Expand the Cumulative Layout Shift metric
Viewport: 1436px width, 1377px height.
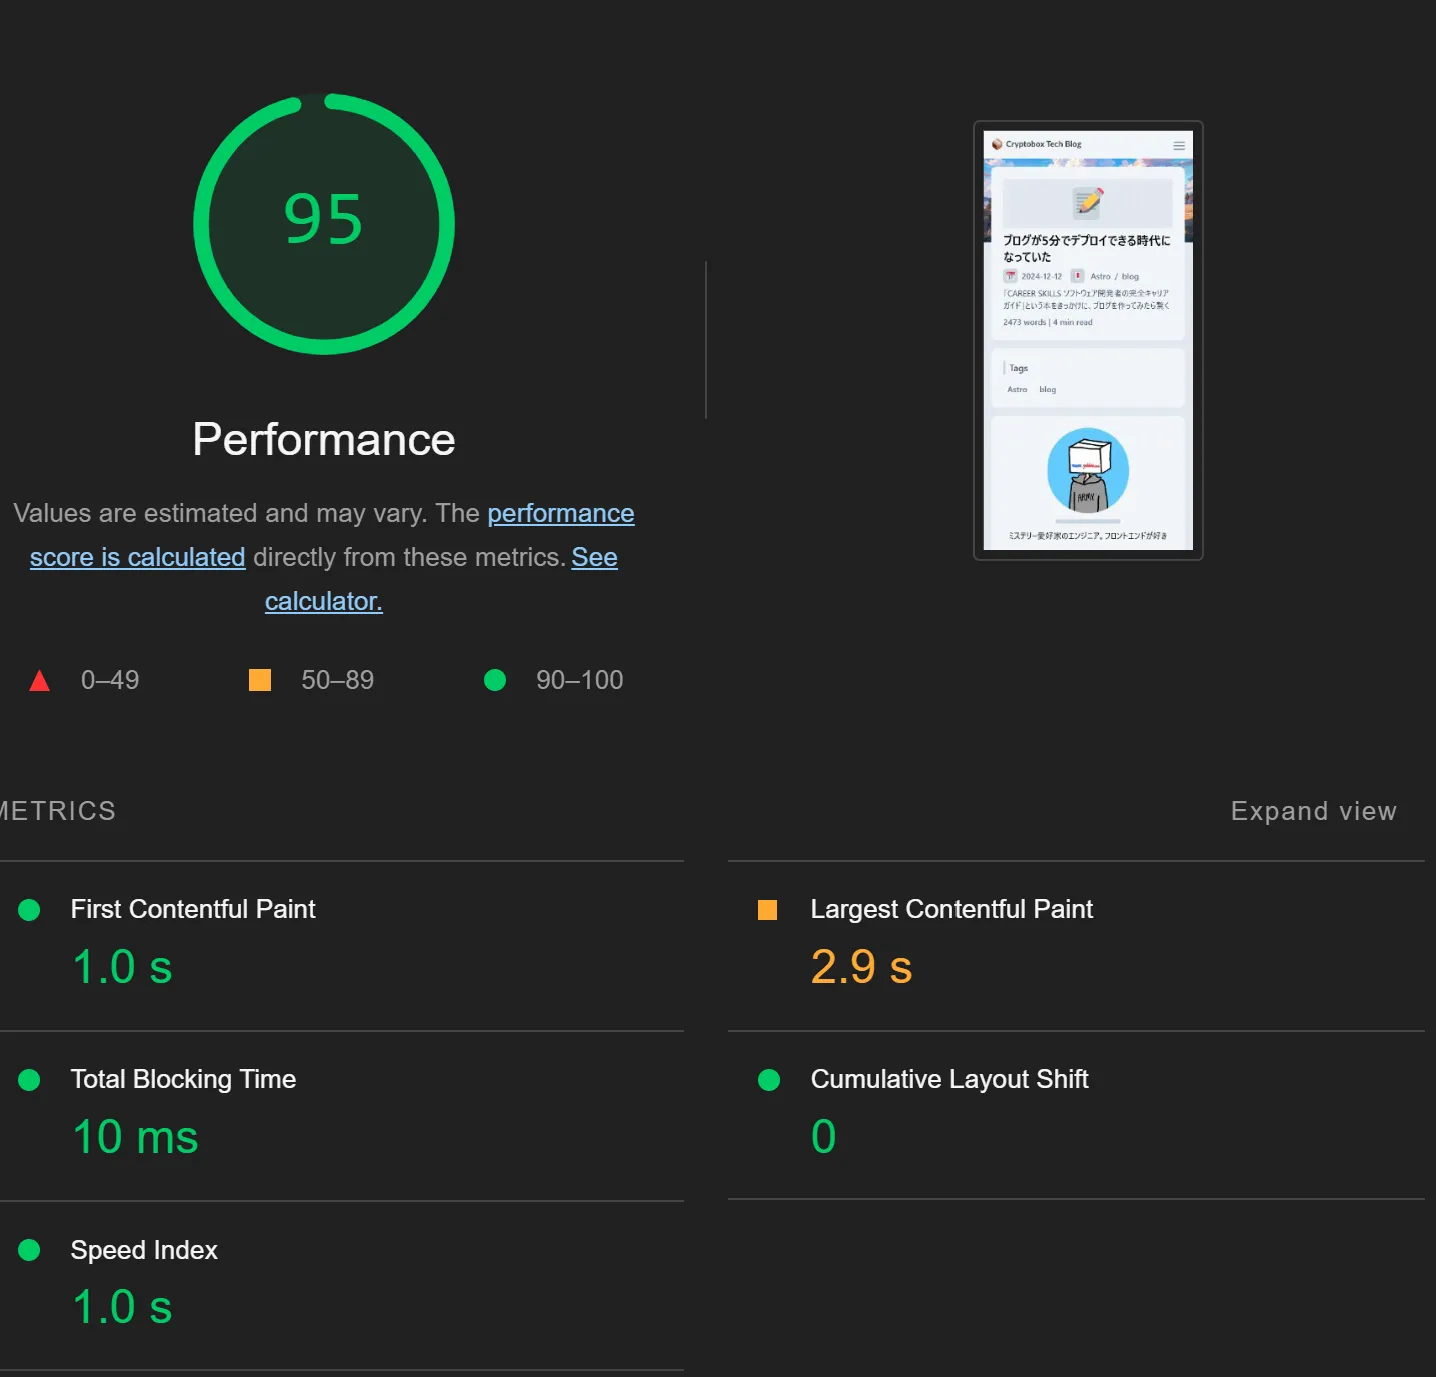click(949, 1080)
